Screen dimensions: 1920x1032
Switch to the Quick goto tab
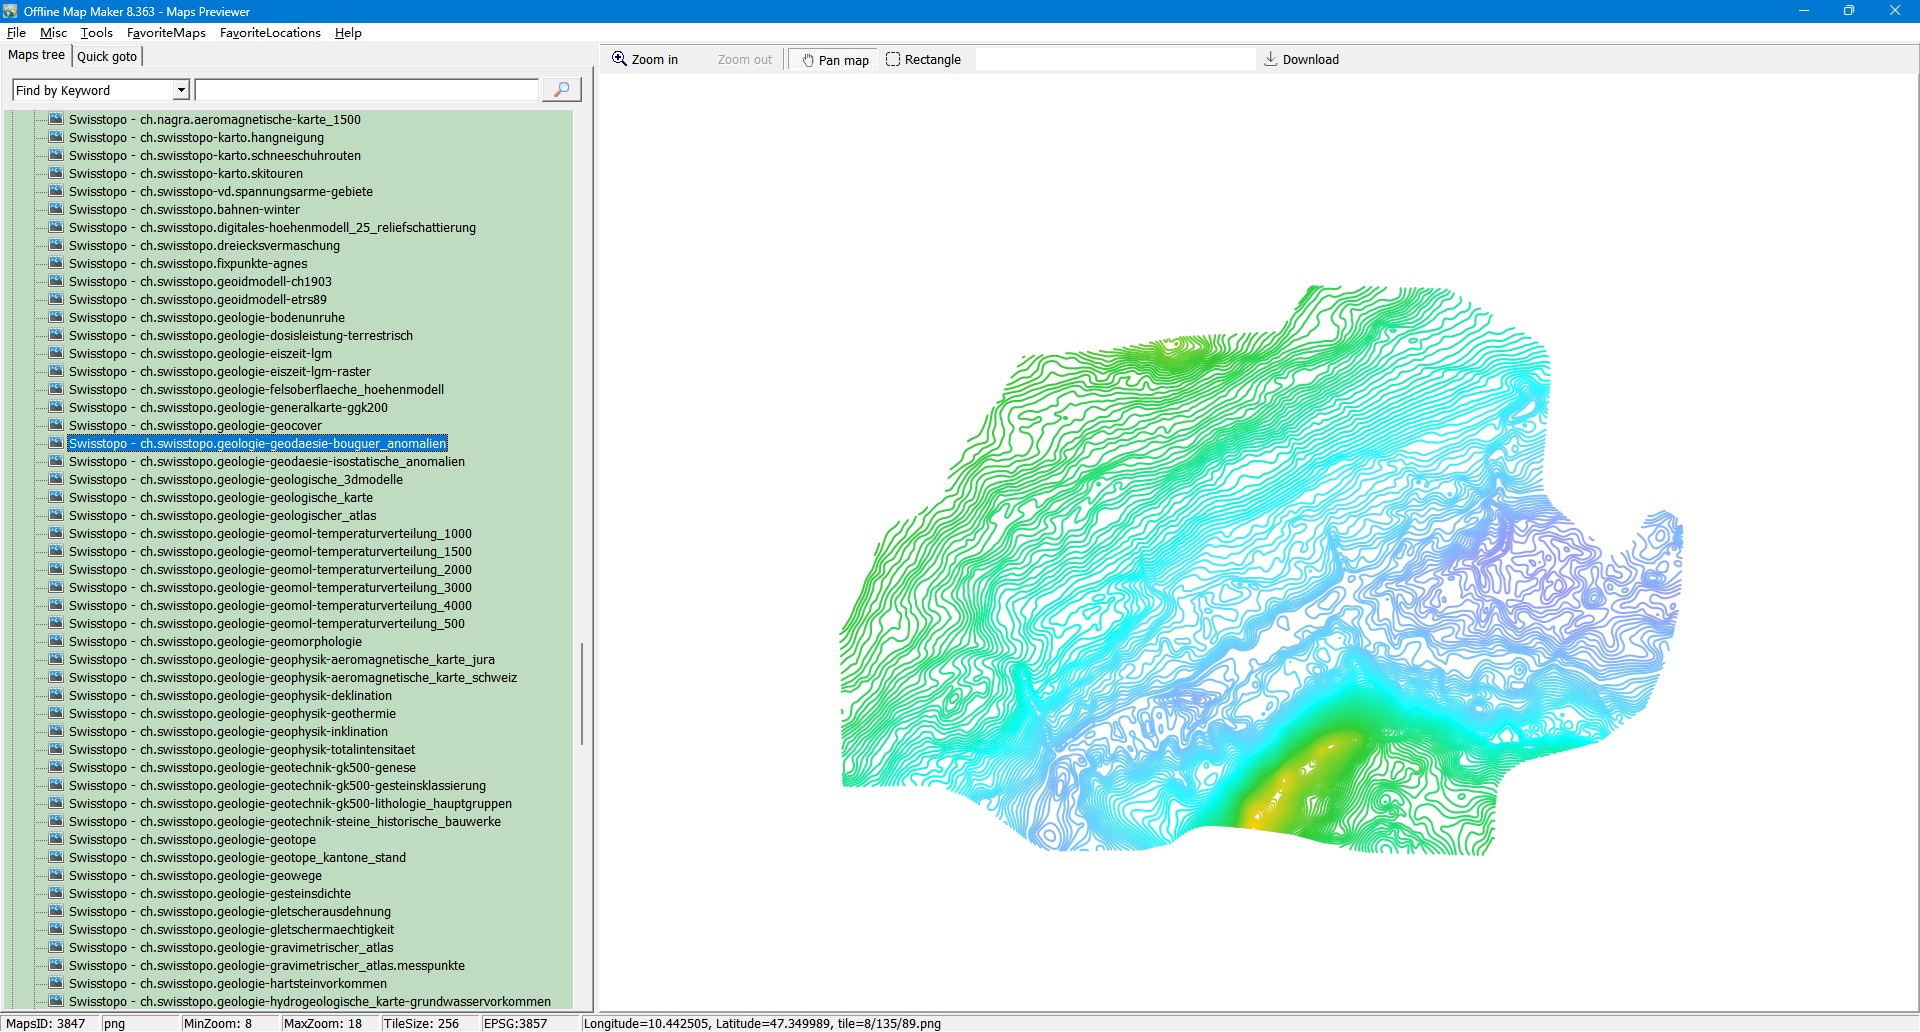pyautogui.click(x=107, y=57)
